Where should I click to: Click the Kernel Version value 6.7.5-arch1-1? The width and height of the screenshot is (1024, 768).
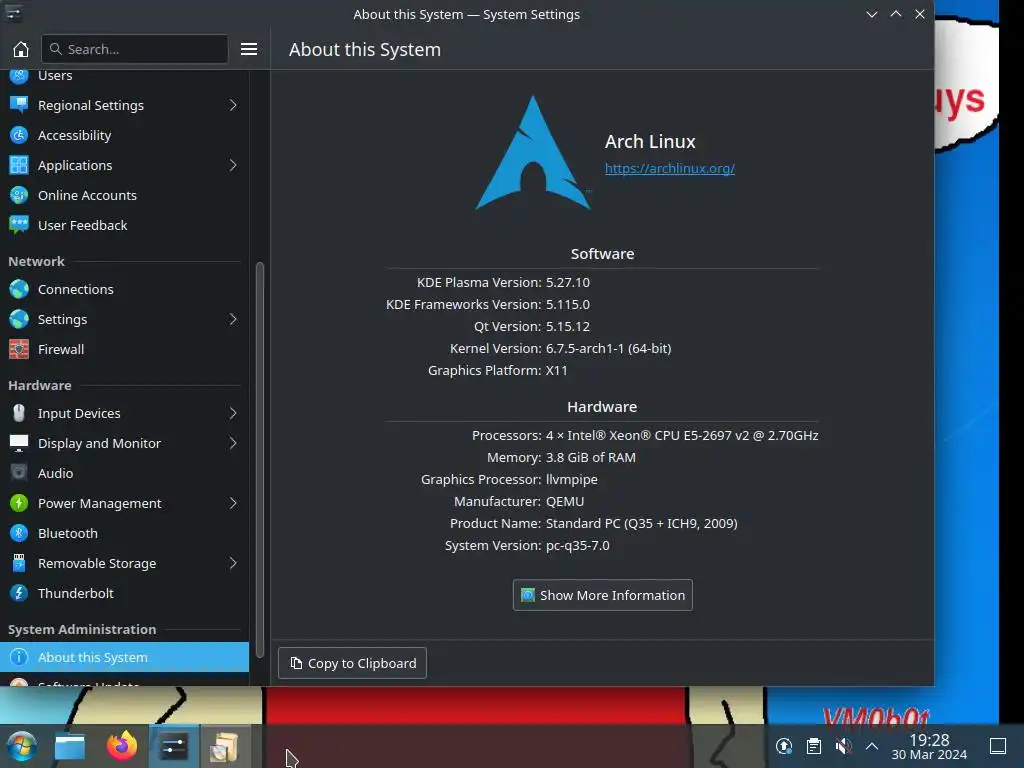tap(609, 348)
